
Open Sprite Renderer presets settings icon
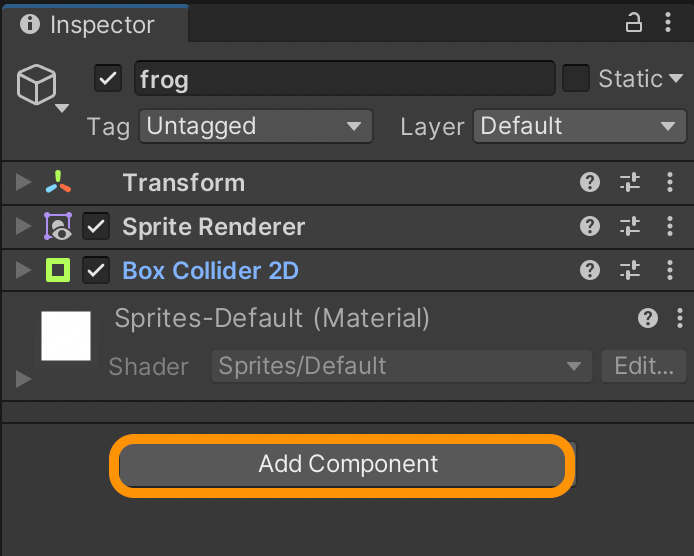coord(630,227)
